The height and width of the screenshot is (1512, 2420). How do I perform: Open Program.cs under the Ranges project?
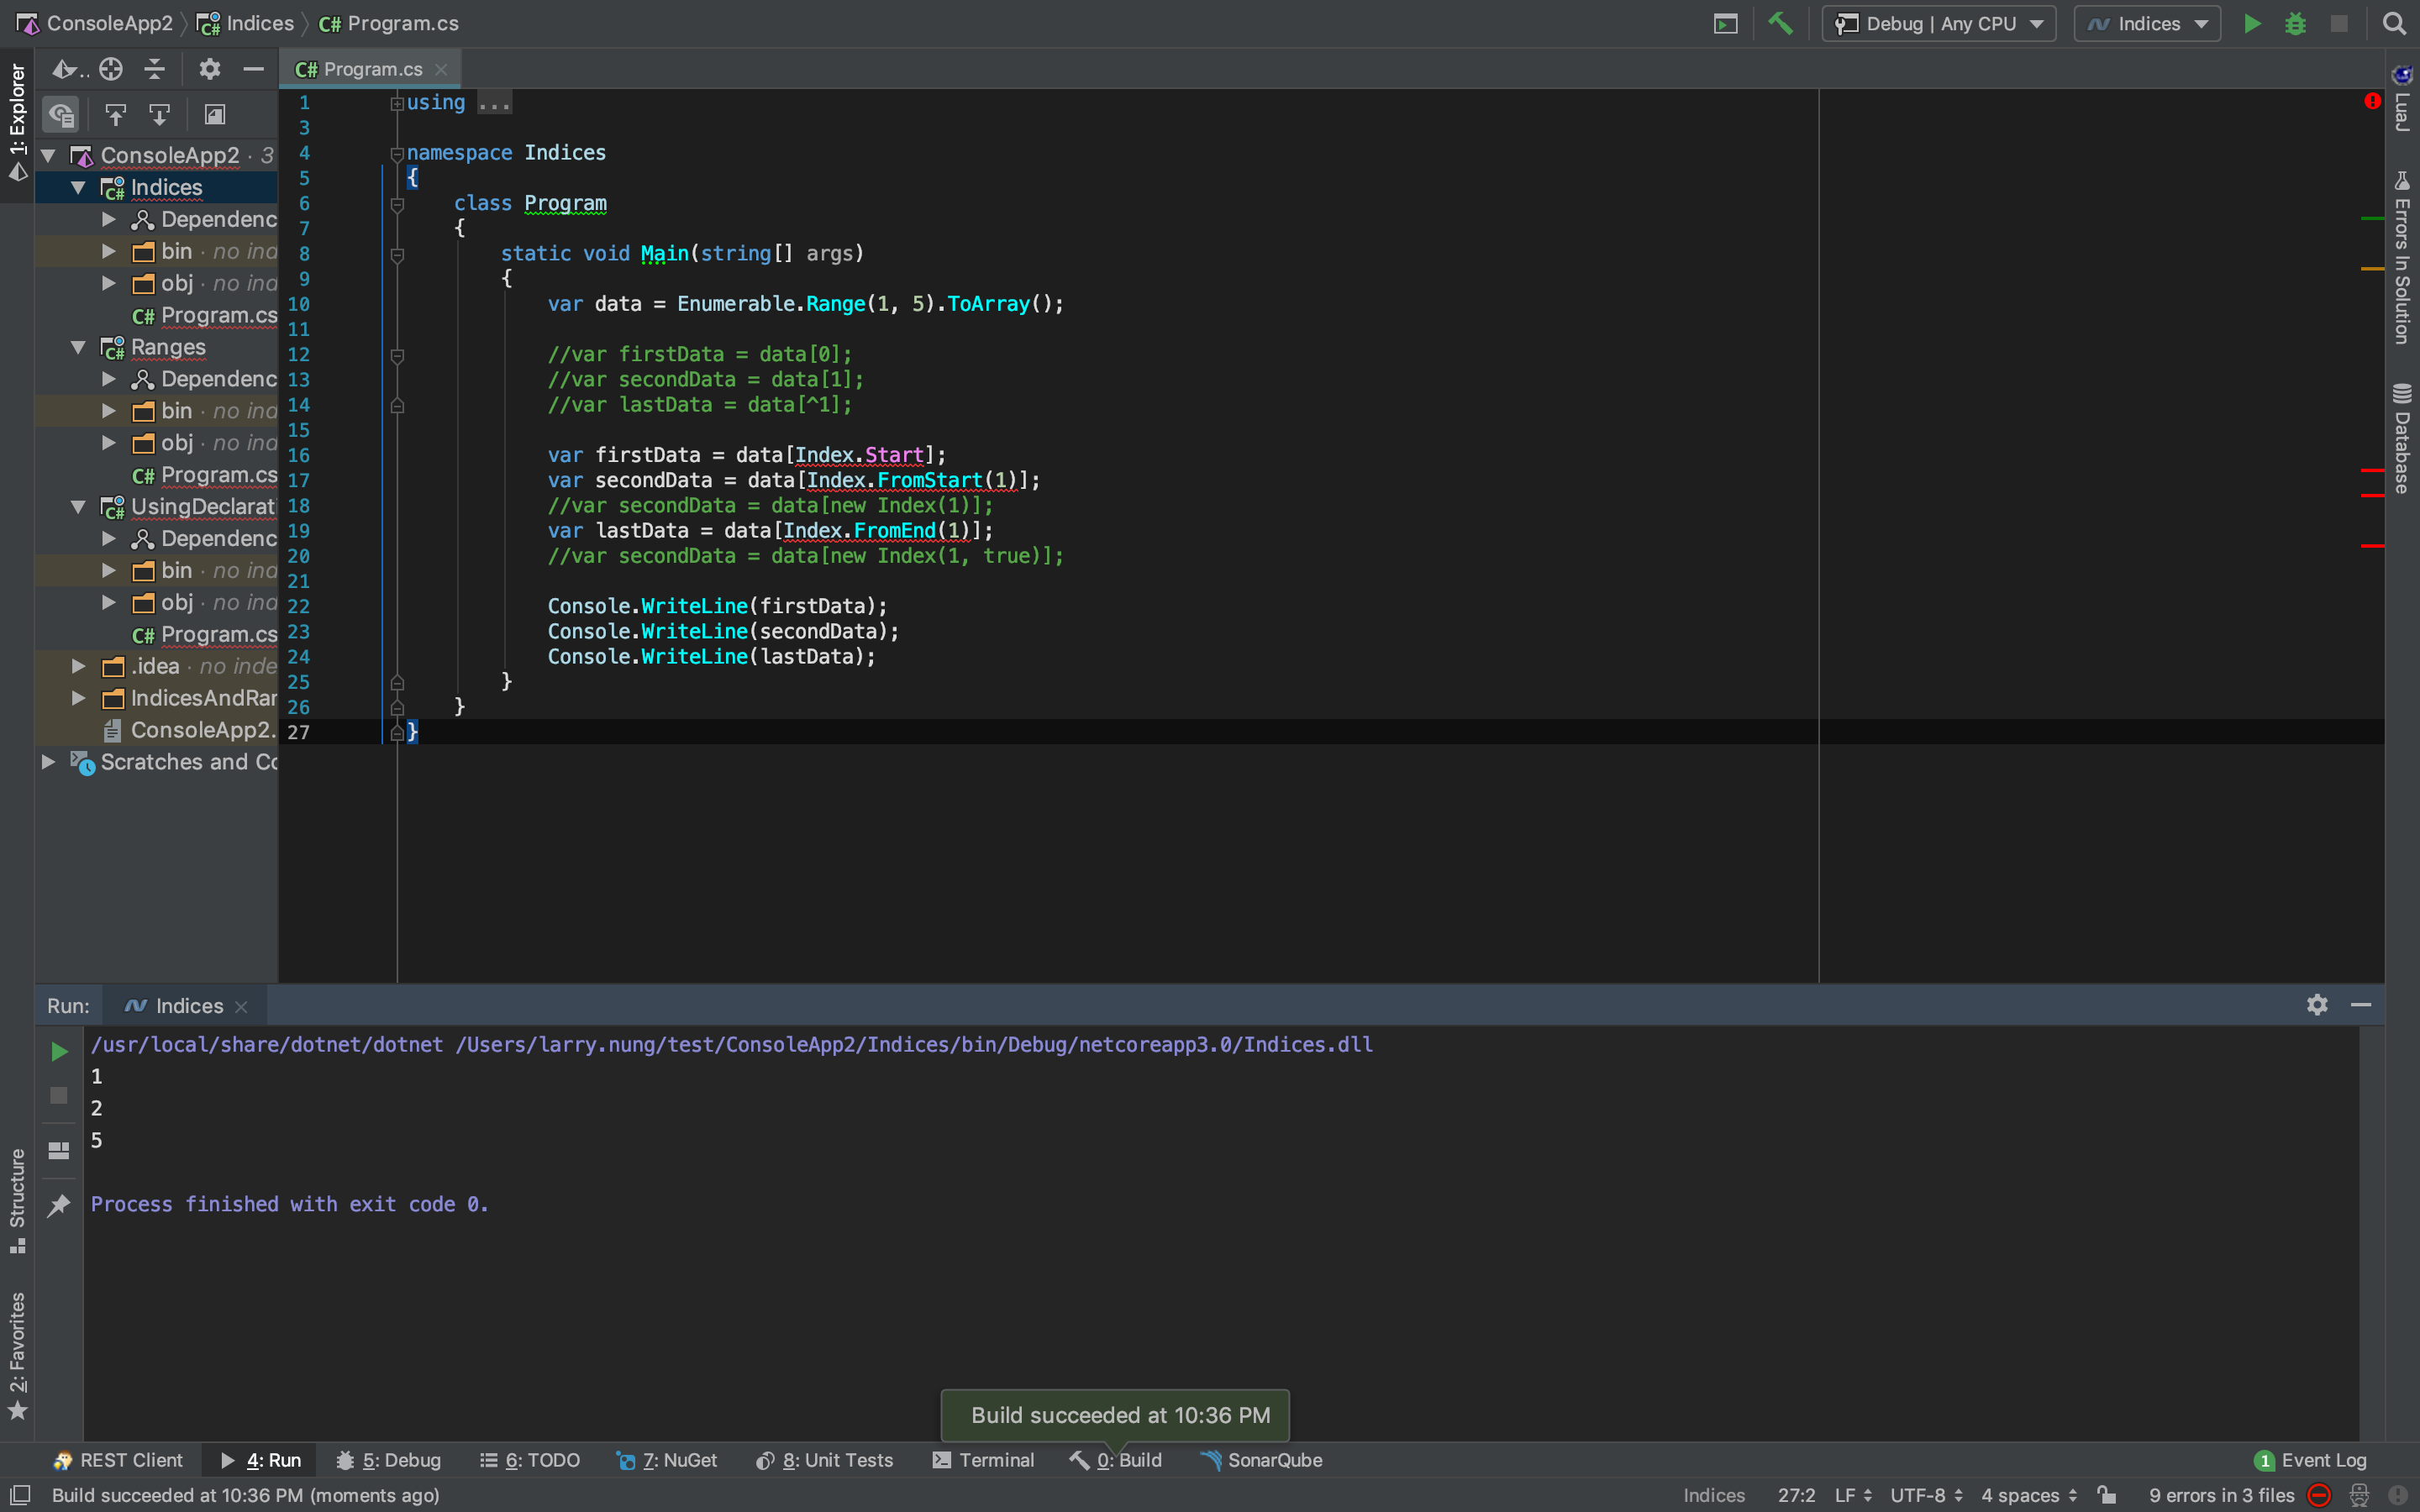click(x=205, y=475)
